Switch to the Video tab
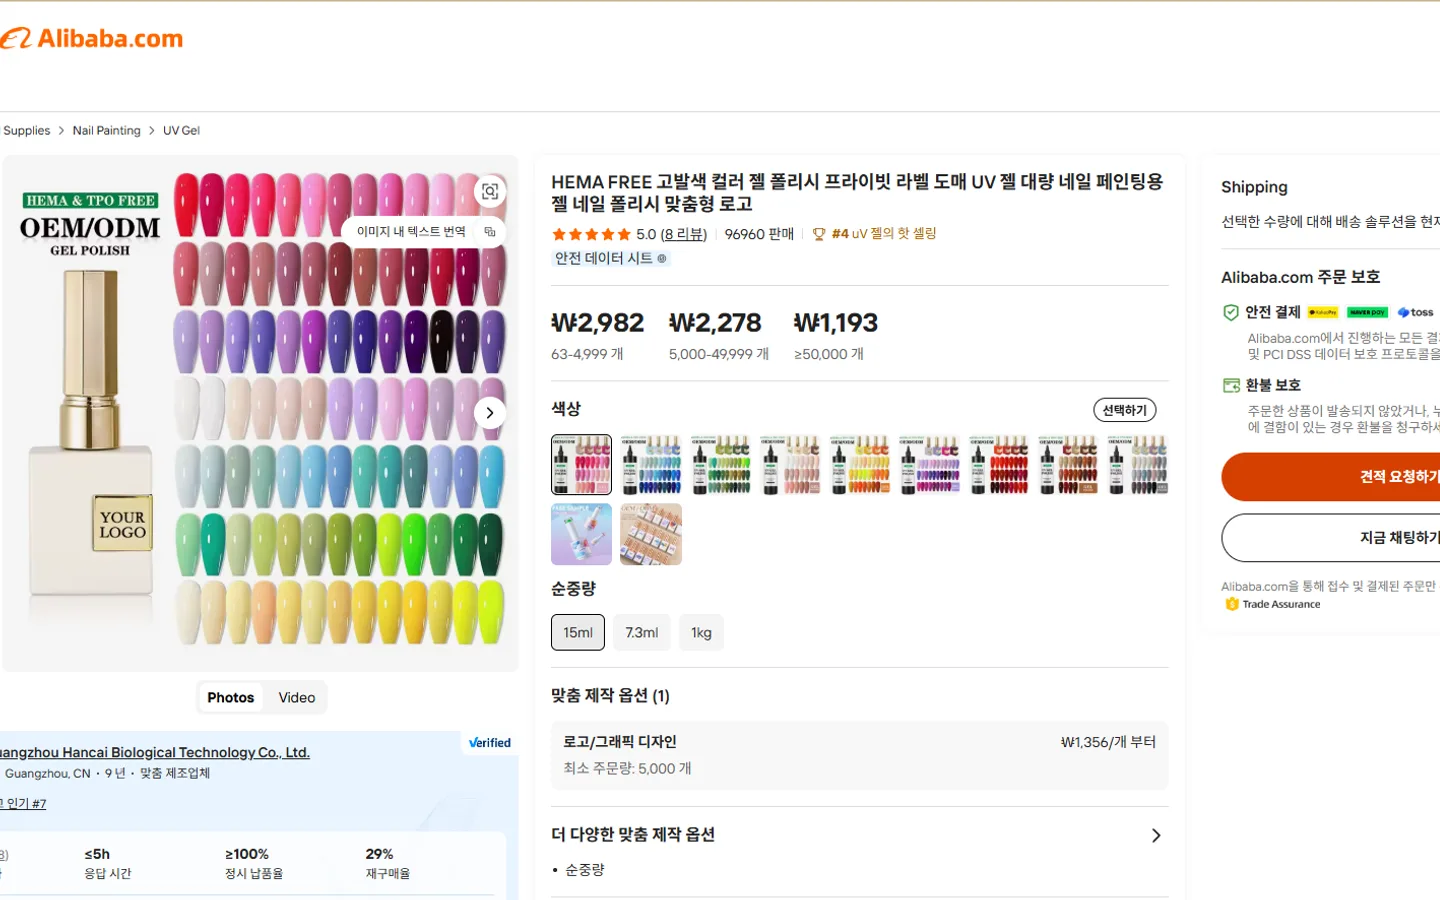 pyautogui.click(x=297, y=698)
